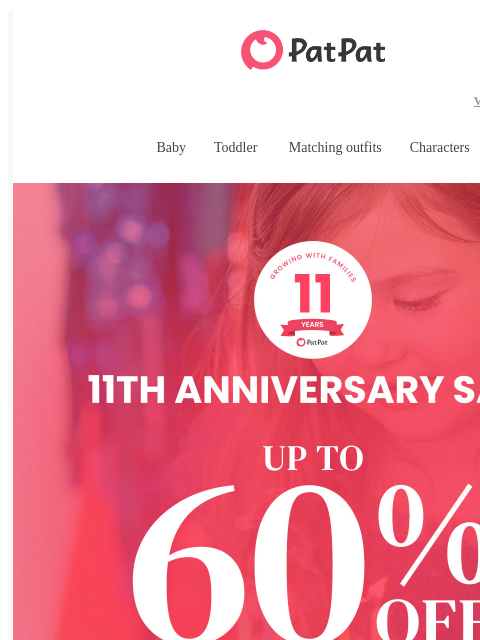The width and height of the screenshot is (480, 640).
Task: Click the pink YEARS ribbon in the badge
Action: (x=312, y=327)
